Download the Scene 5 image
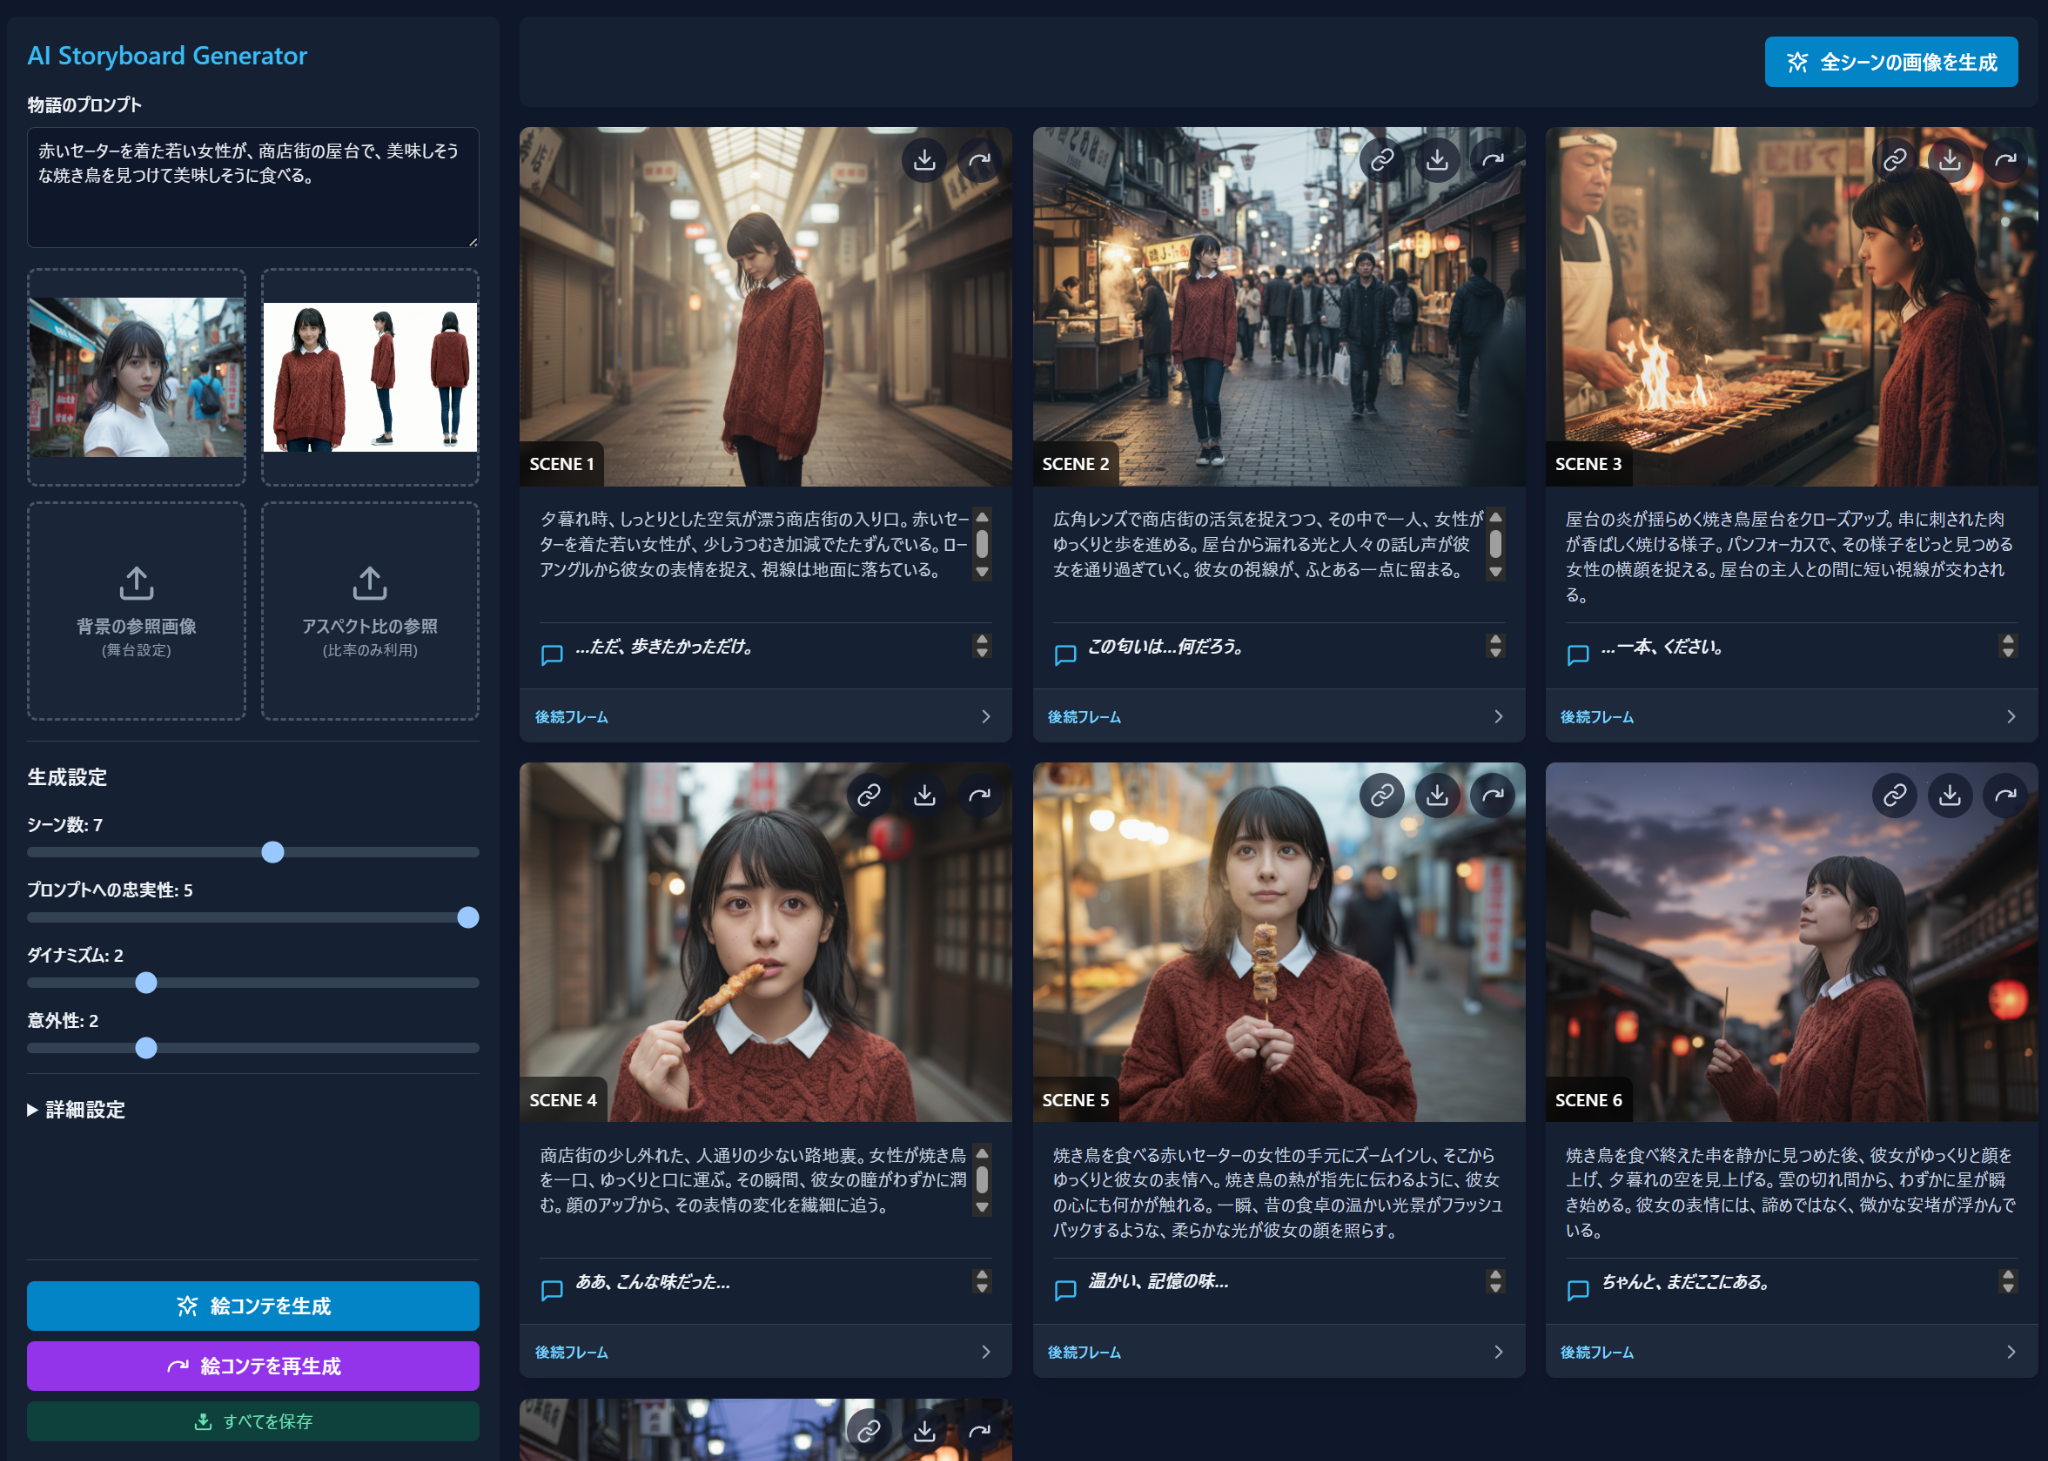 pyautogui.click(x=1437, y=795)
